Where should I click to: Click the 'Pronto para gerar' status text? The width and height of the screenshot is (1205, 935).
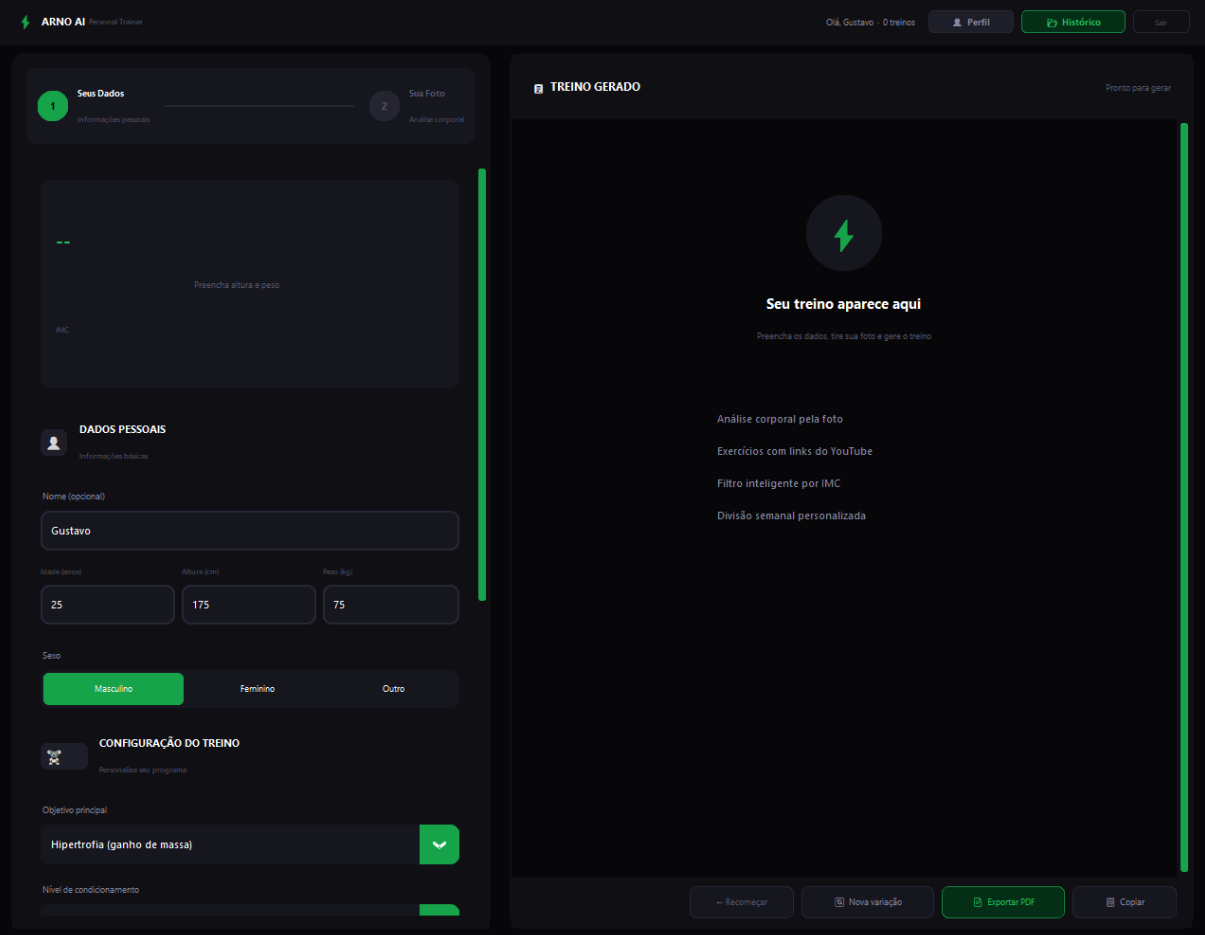click(1138, 88)
